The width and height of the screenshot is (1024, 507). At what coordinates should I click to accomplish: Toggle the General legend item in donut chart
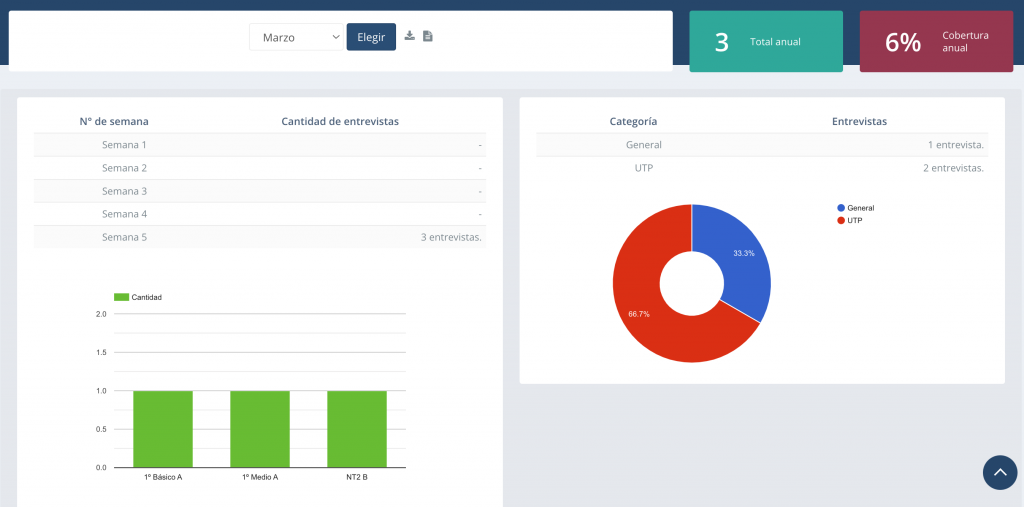(854, 208)
